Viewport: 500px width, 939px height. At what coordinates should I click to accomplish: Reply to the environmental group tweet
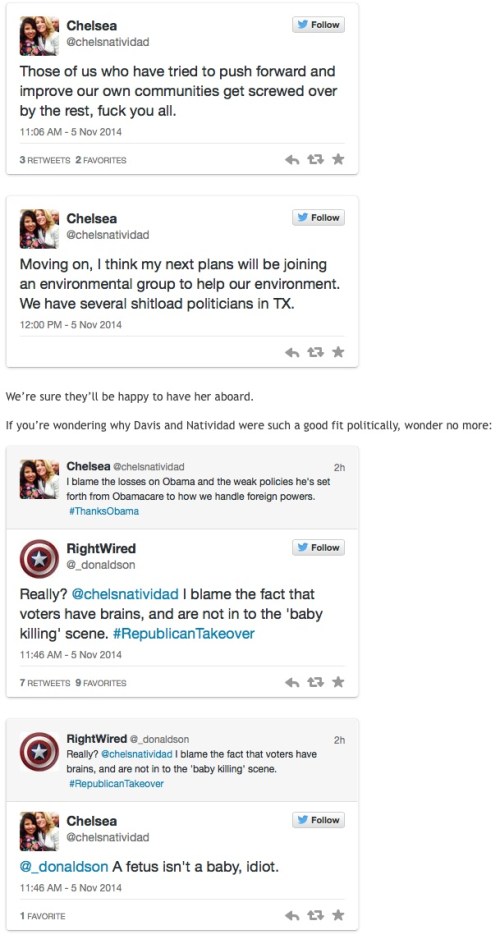point(292,353)
